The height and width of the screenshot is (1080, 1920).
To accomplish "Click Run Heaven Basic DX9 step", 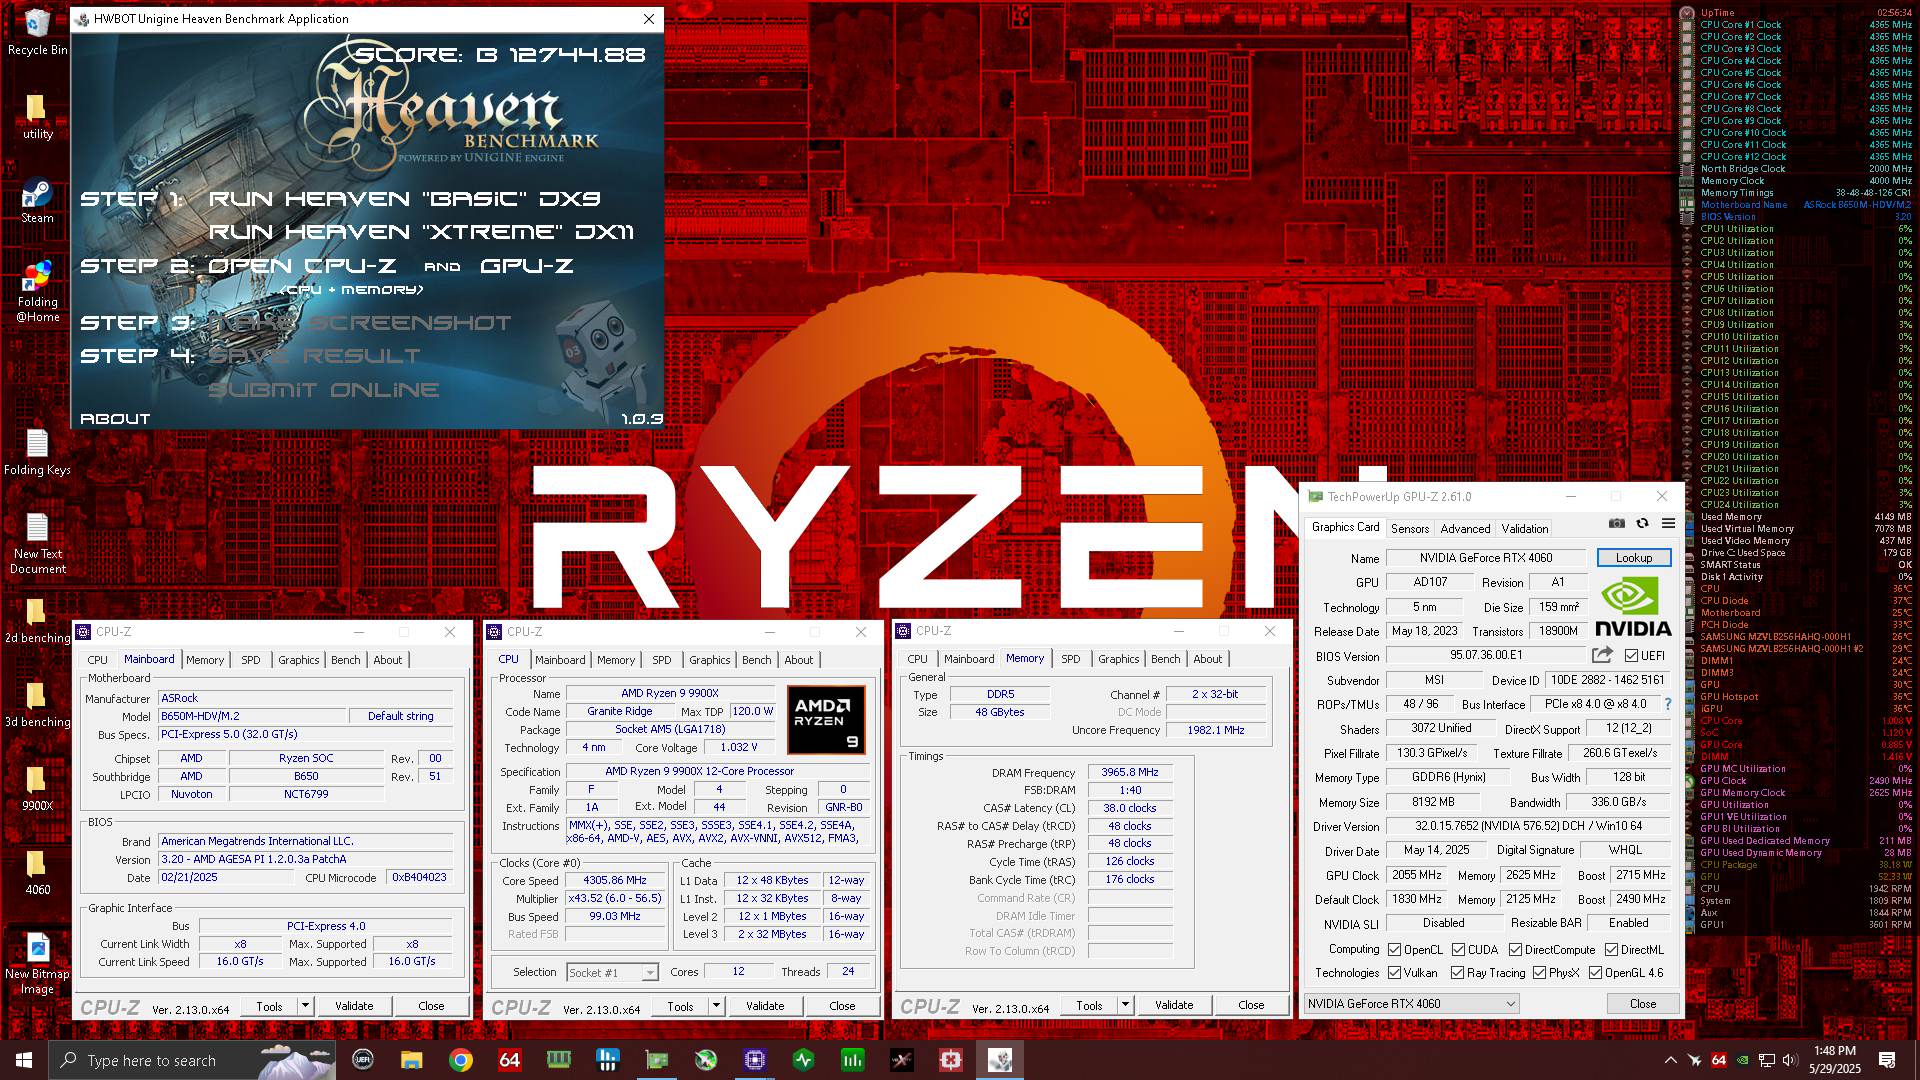I will [x=405, y=199].
